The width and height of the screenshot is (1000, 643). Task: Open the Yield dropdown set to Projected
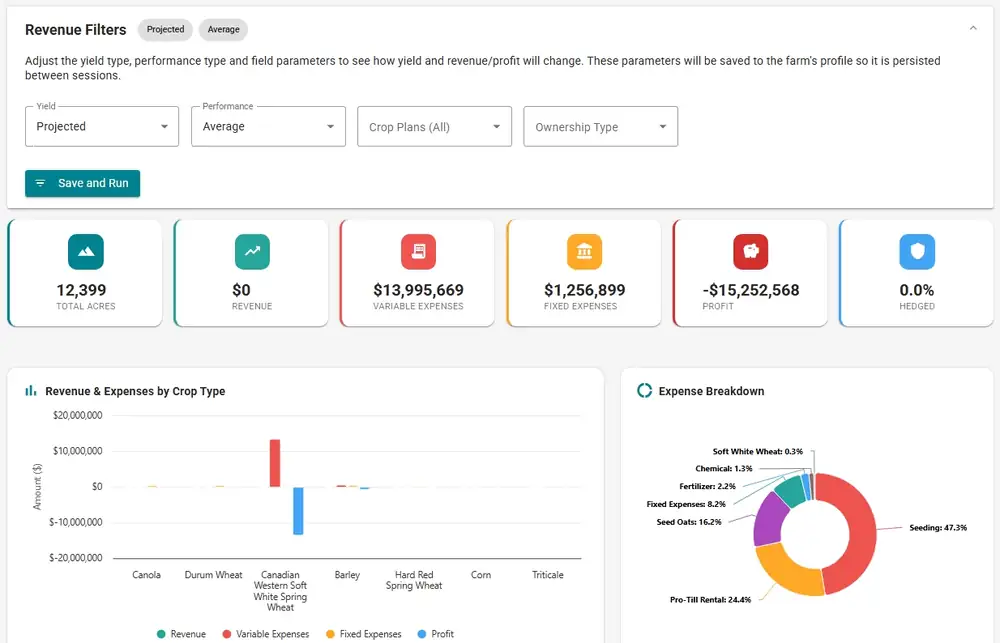102,126
